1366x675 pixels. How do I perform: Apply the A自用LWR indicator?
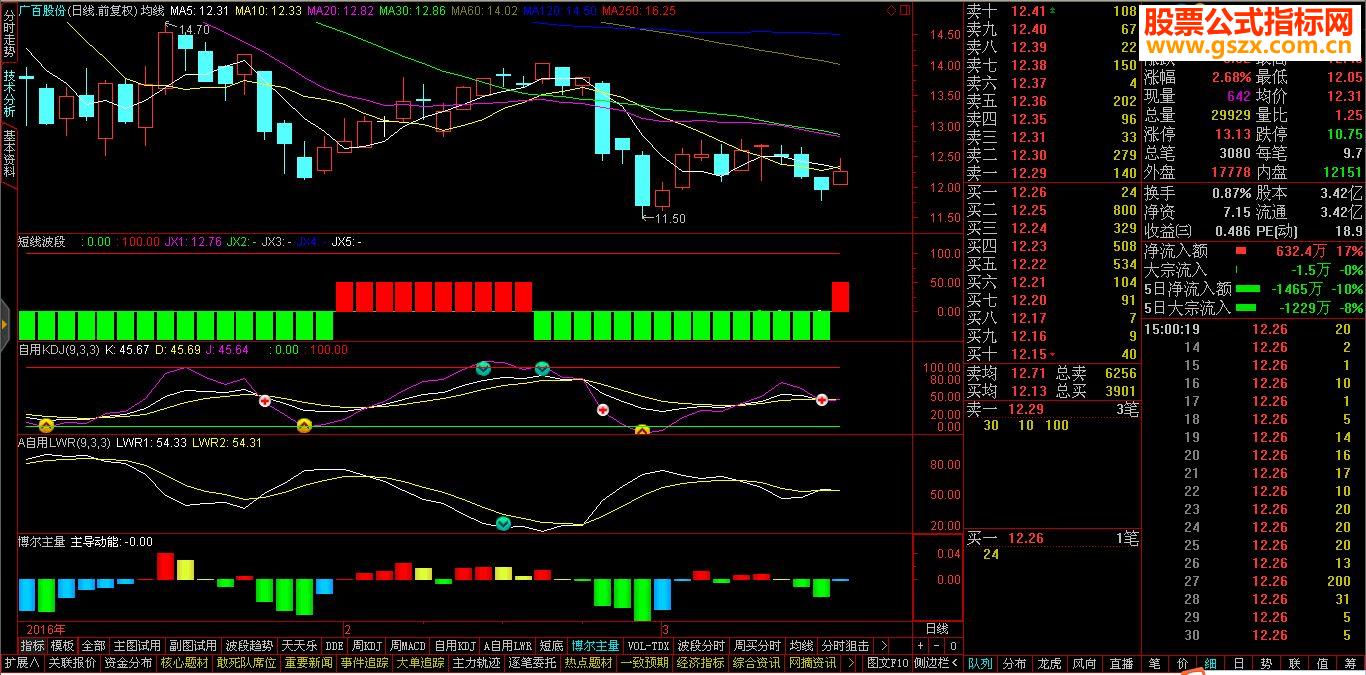pyautogui.click(x=508, y=646)
